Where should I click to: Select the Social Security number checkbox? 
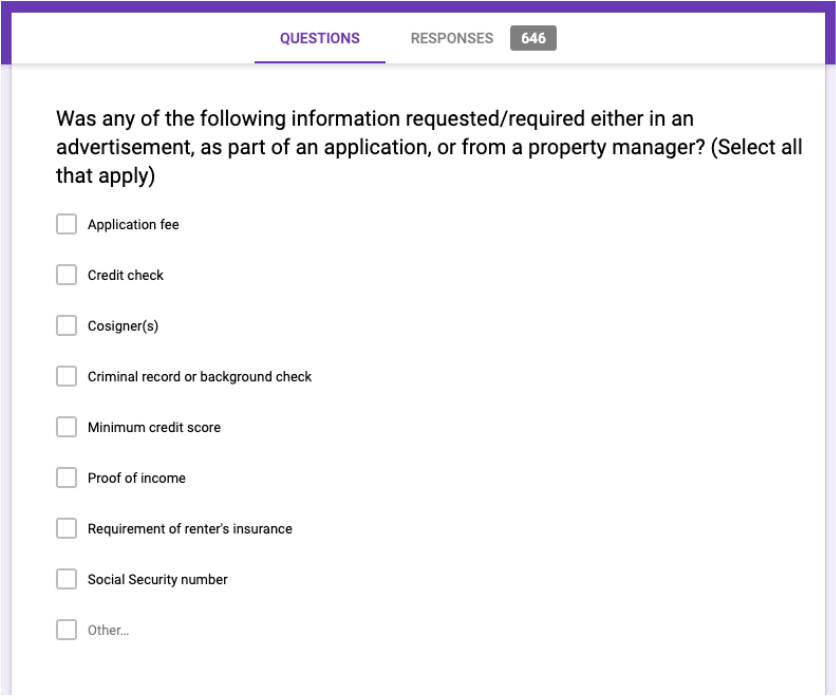tap(66, 580)
